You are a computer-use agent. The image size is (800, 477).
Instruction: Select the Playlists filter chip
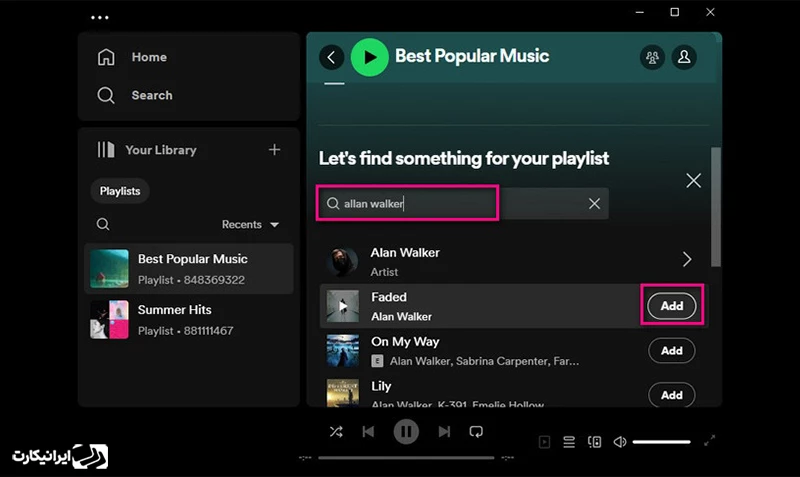coord(120,191)
